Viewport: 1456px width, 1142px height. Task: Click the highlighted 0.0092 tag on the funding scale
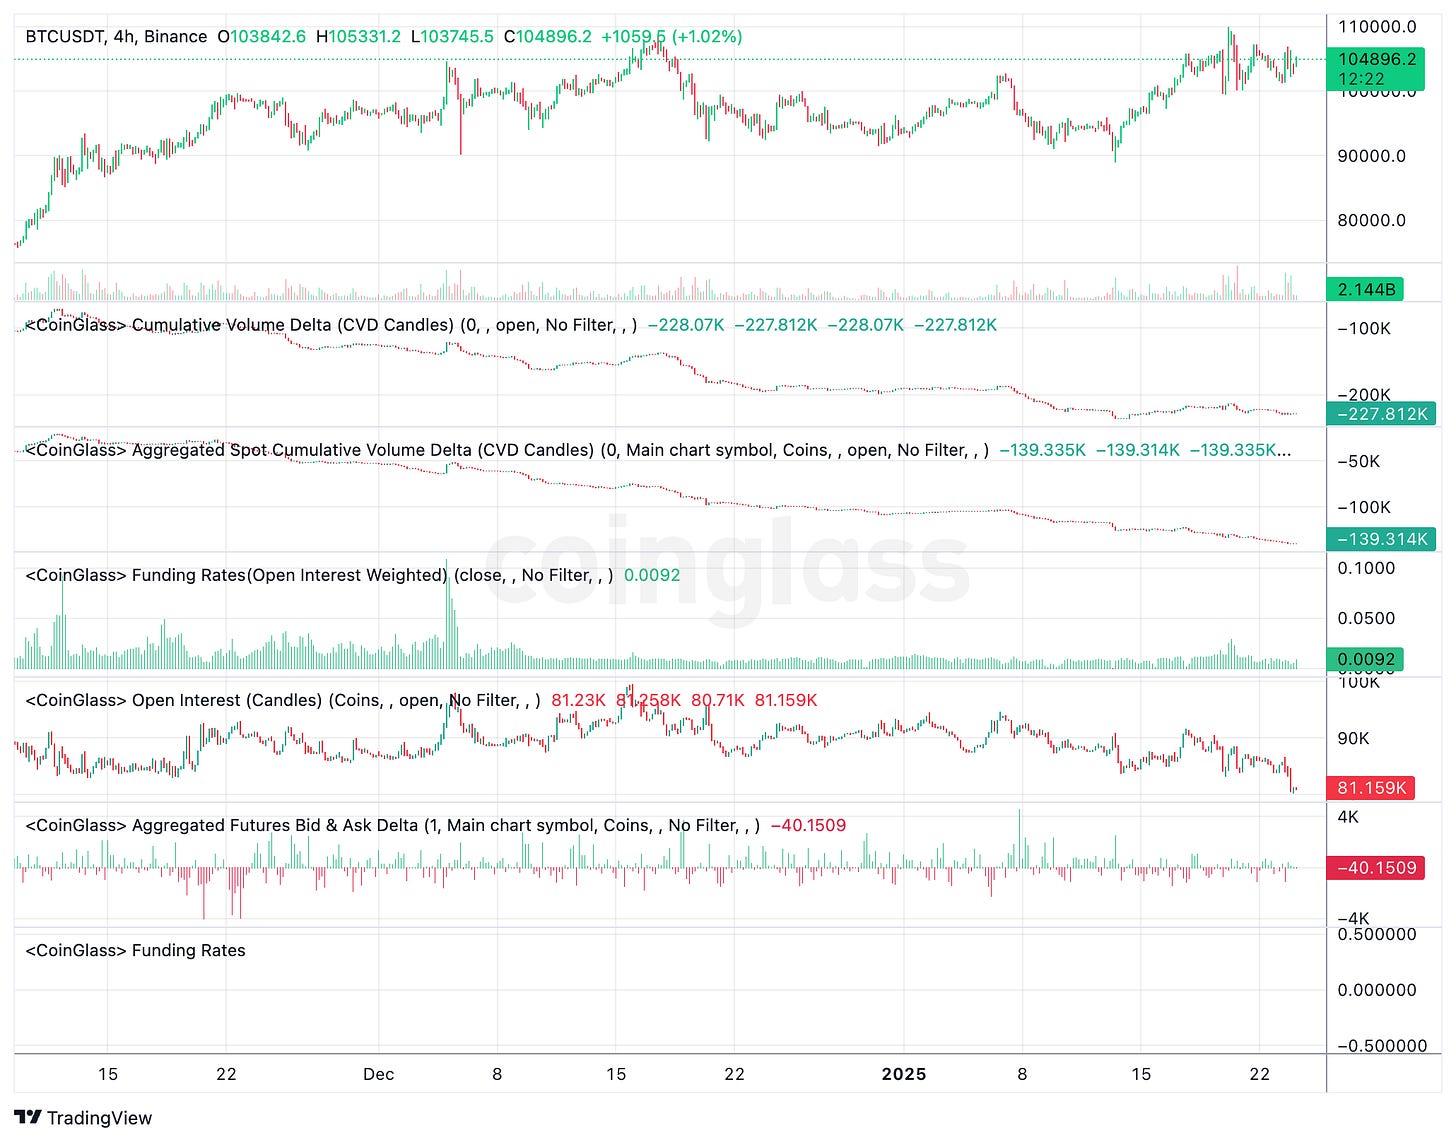[1365, 660]
